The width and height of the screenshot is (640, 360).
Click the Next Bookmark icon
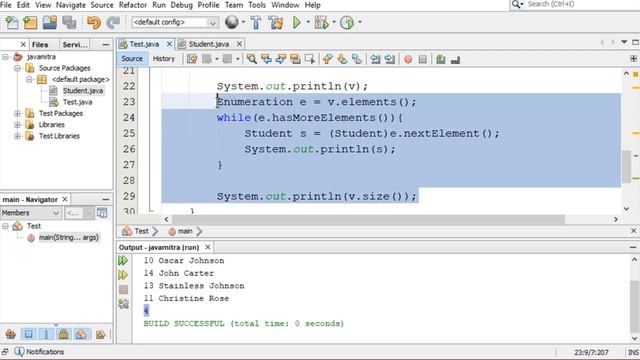pos(342,59)
